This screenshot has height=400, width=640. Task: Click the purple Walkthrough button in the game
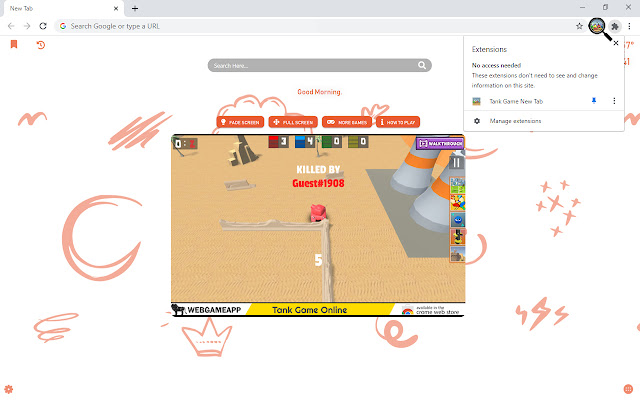tap(440, 144)
